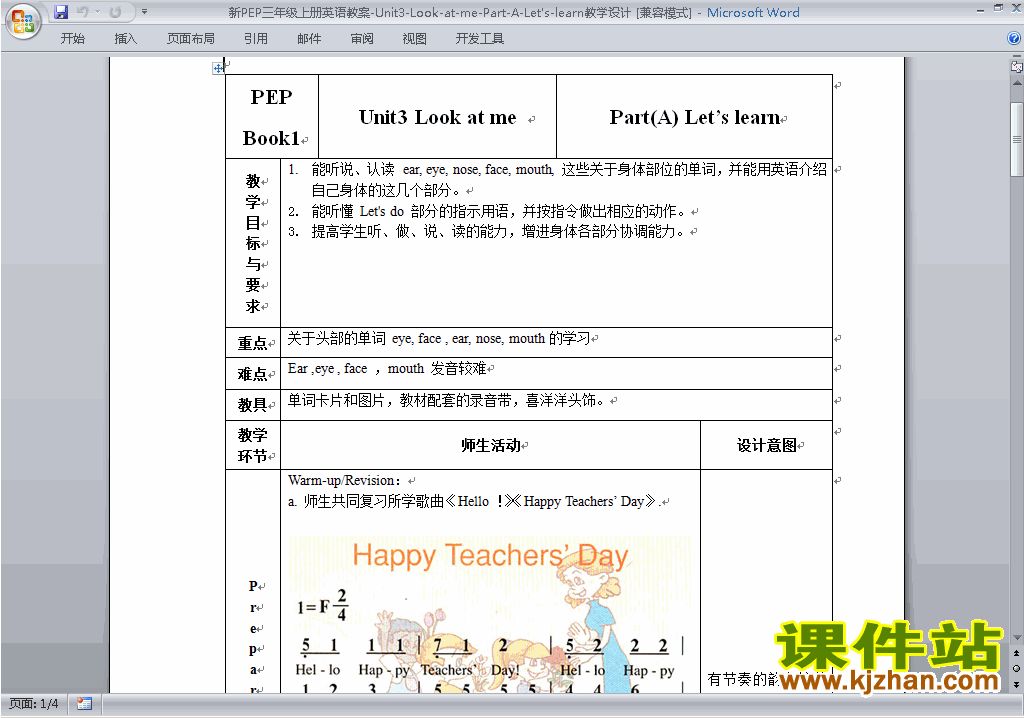Click the 'Ear ,eye , face , mouth 发音较难' text
Viewport: 1024px width, 718px height.
(387, 368)
